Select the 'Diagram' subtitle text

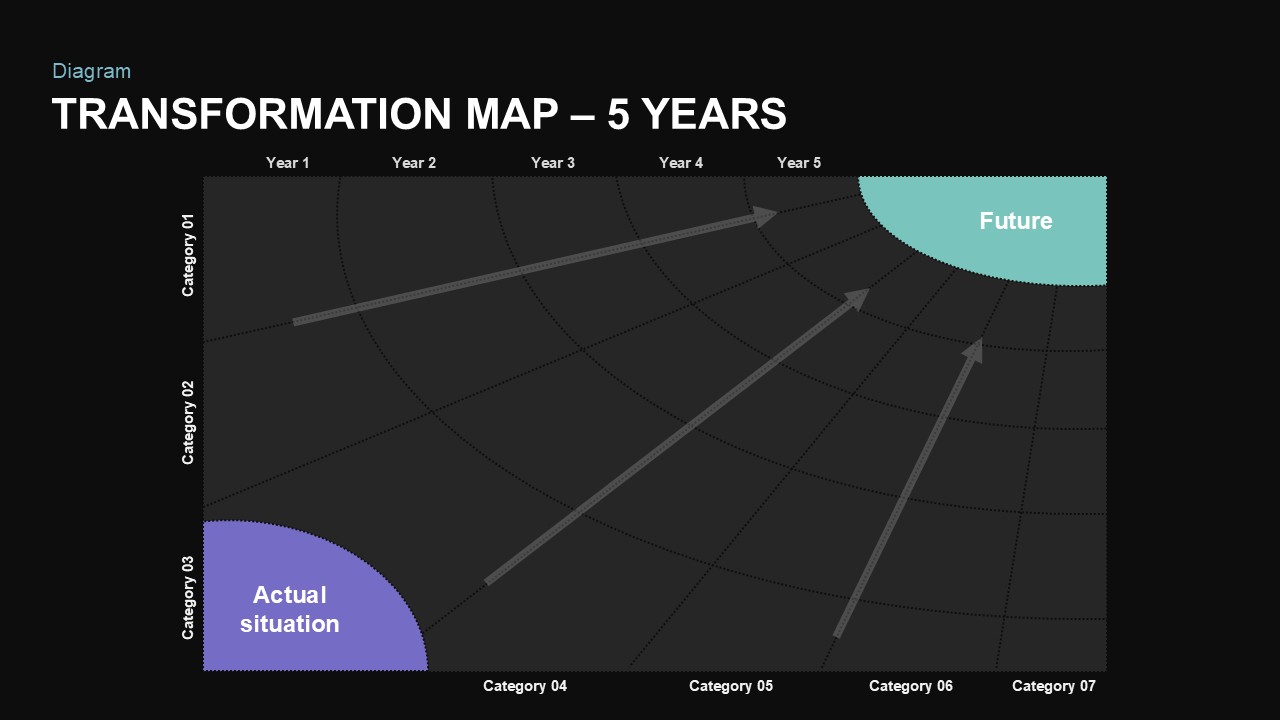pos(91,71)
